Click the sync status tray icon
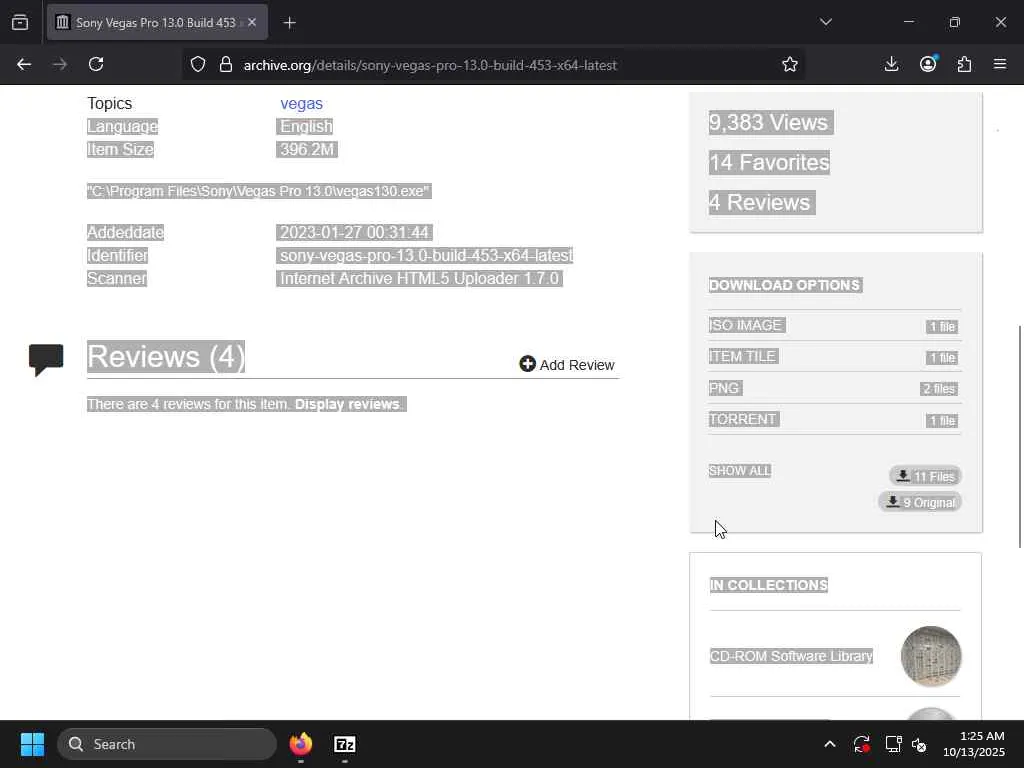 click(x=861, y=744)
